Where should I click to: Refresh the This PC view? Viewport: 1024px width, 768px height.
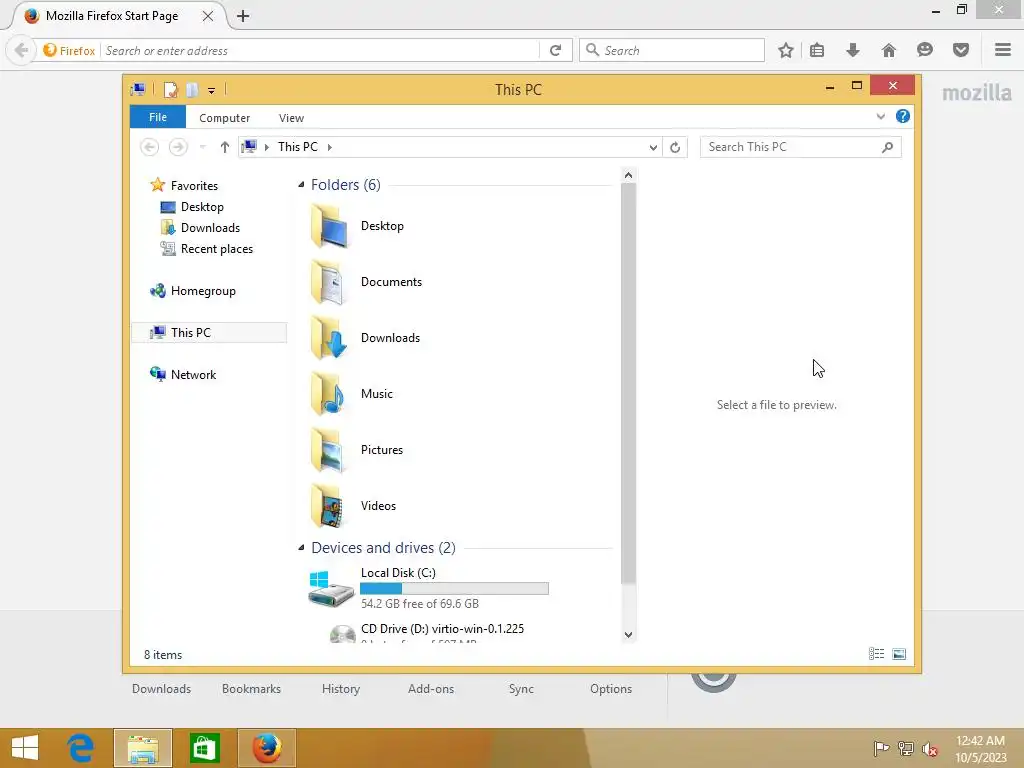pyautogui.click(x=675, y=148)
